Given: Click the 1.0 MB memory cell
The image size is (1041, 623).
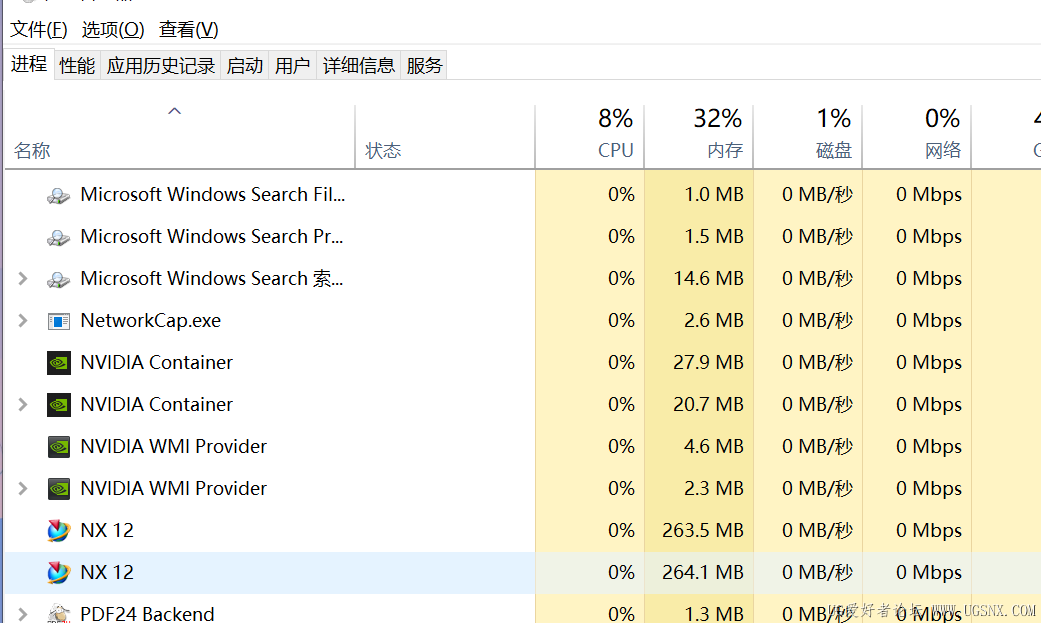Looking at the screenshot, I should [x=698, y=195].
